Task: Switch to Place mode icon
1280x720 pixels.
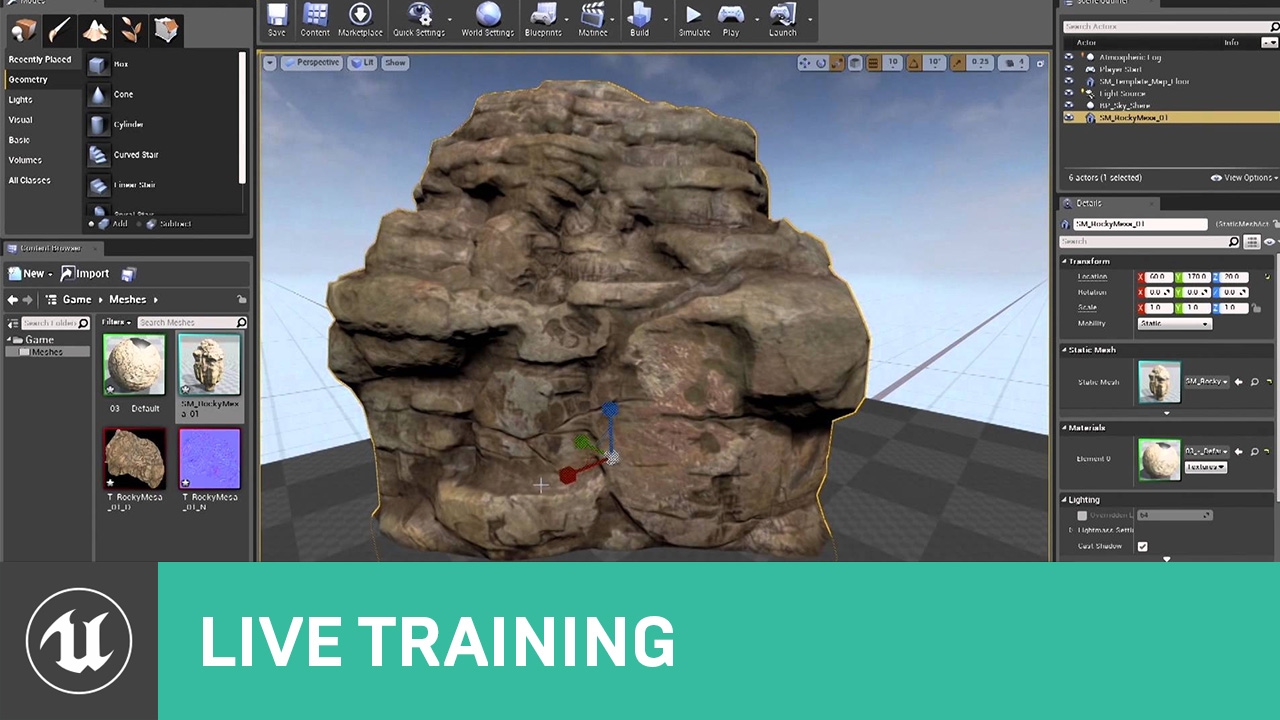Action: tap(24, 30)
